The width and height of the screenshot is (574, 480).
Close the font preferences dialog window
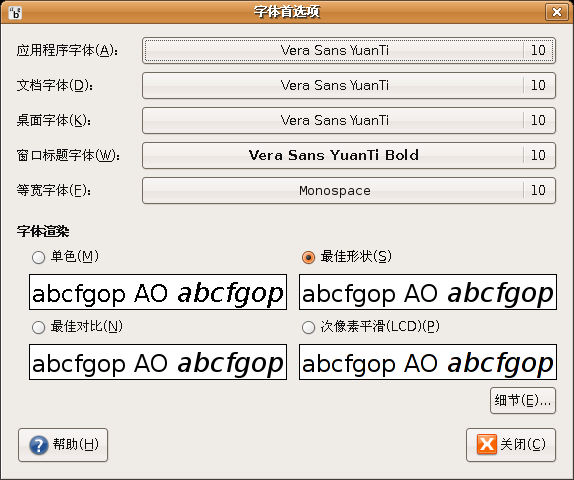[557, 12]
